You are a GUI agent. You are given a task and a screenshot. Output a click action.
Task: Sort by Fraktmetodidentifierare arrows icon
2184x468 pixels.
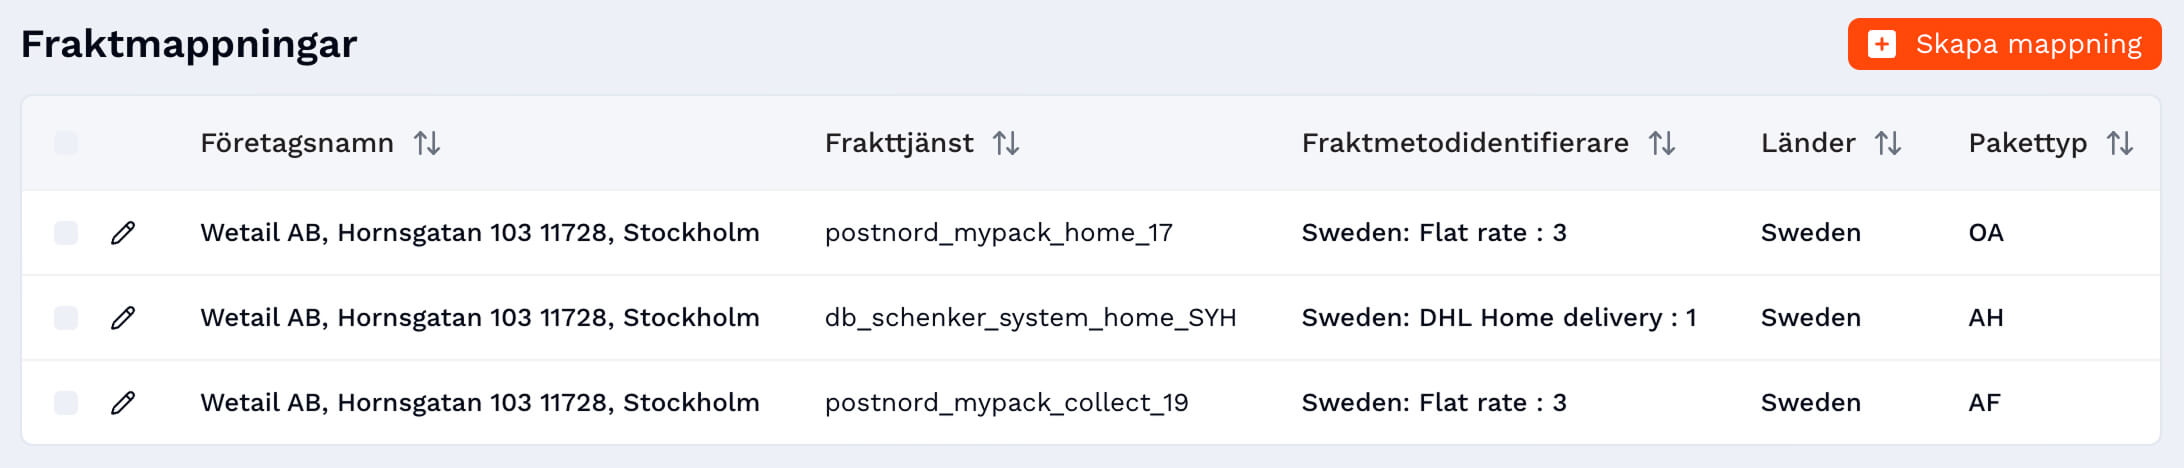[1662, 143]
